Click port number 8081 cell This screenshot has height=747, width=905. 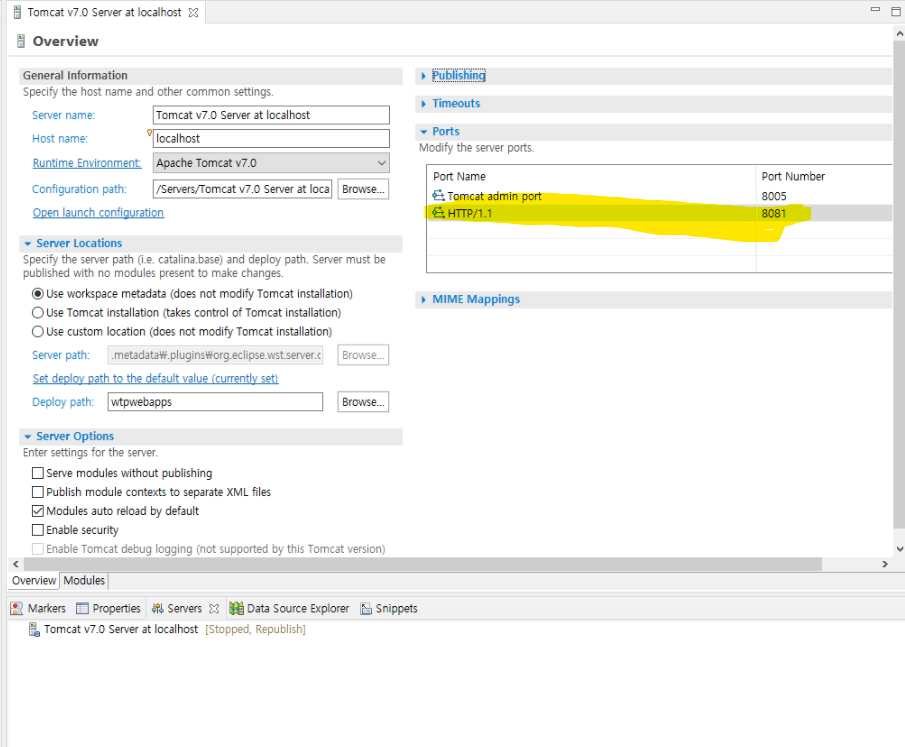[773, 213]
